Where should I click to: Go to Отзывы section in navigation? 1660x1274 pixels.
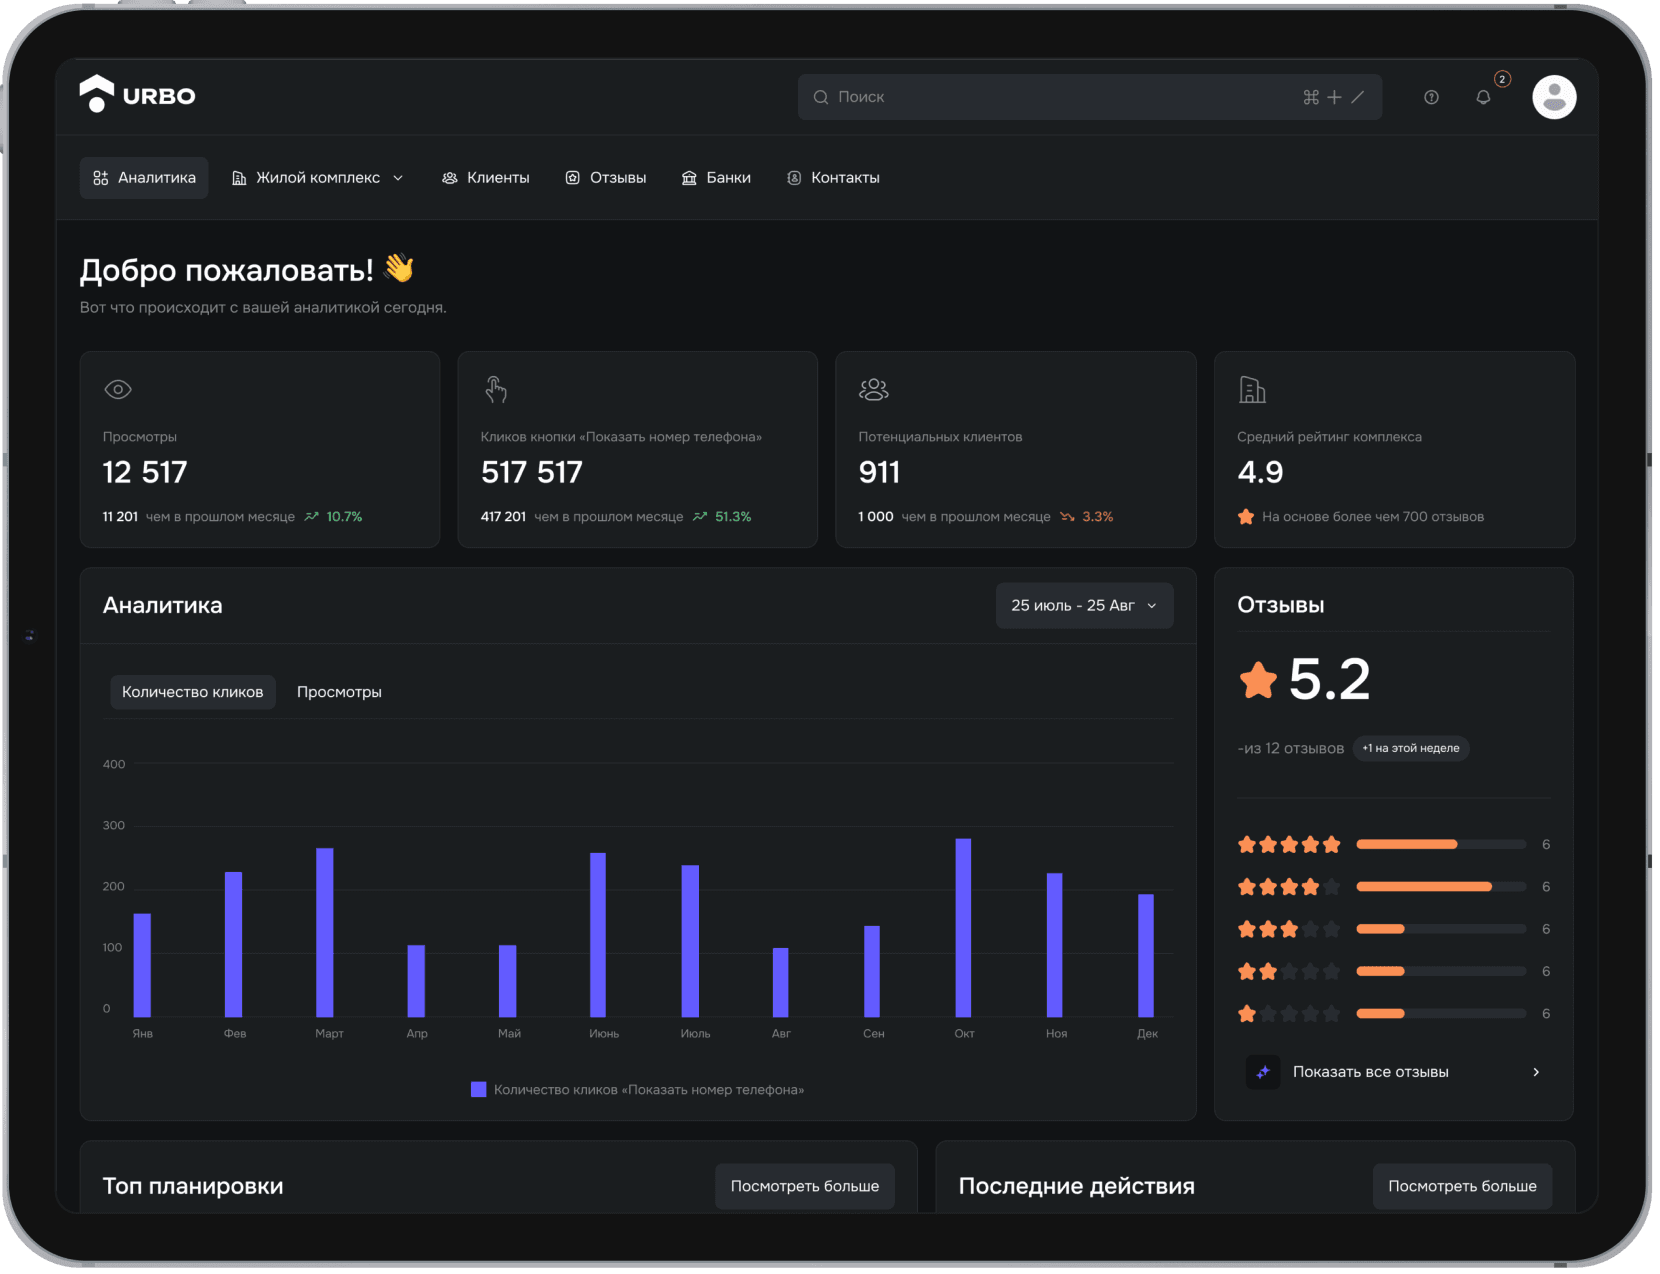coord(606,178)
